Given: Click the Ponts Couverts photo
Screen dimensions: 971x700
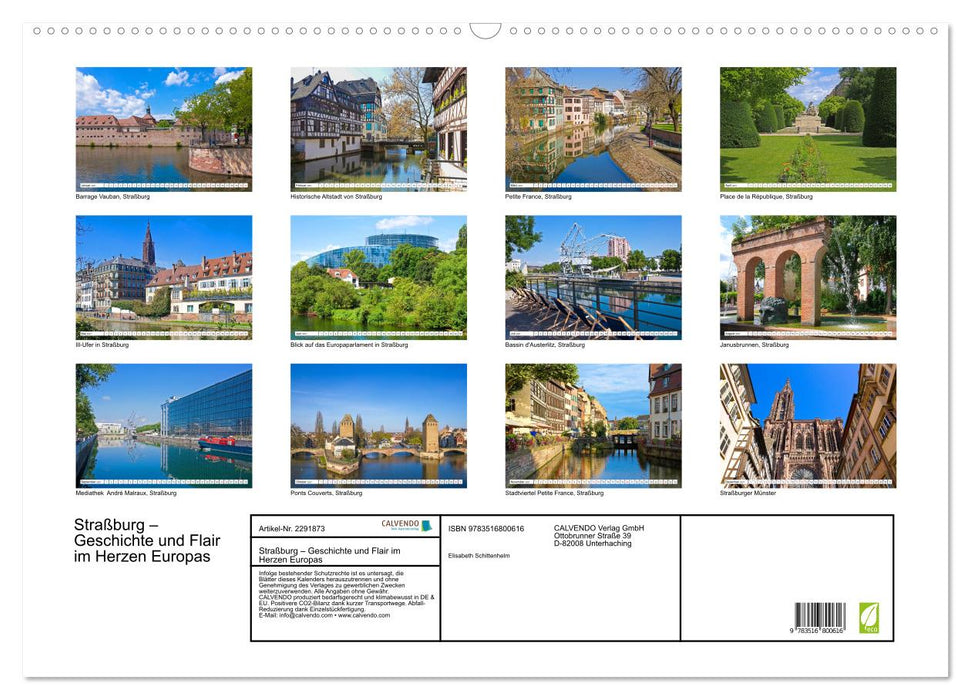Looking at the screenshot, I should click(x=378, y=426).
